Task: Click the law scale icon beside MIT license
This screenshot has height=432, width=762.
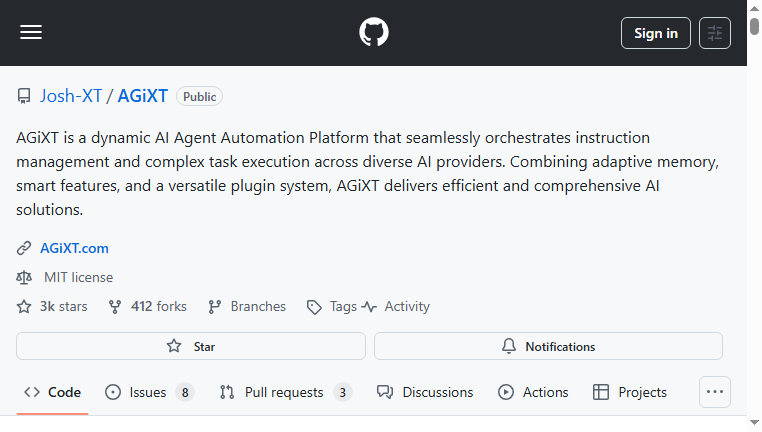Action: (x=24, y=277)
